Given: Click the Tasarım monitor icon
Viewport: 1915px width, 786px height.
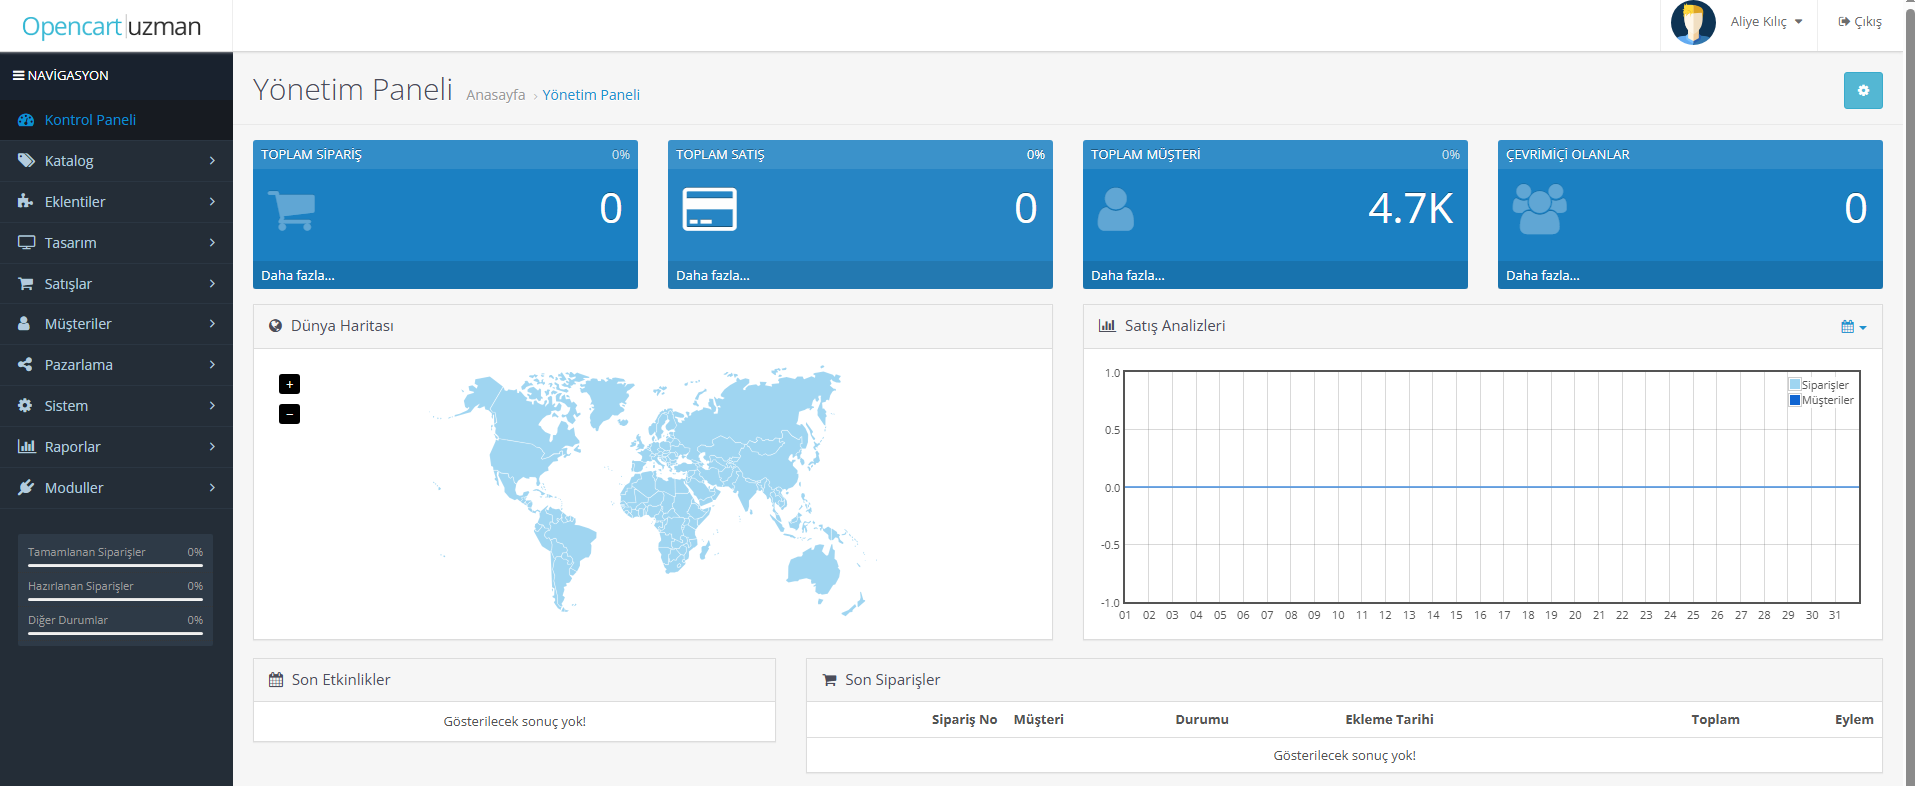Looking at the screenshot, I should pyautogui.click(x=26, y=243).
